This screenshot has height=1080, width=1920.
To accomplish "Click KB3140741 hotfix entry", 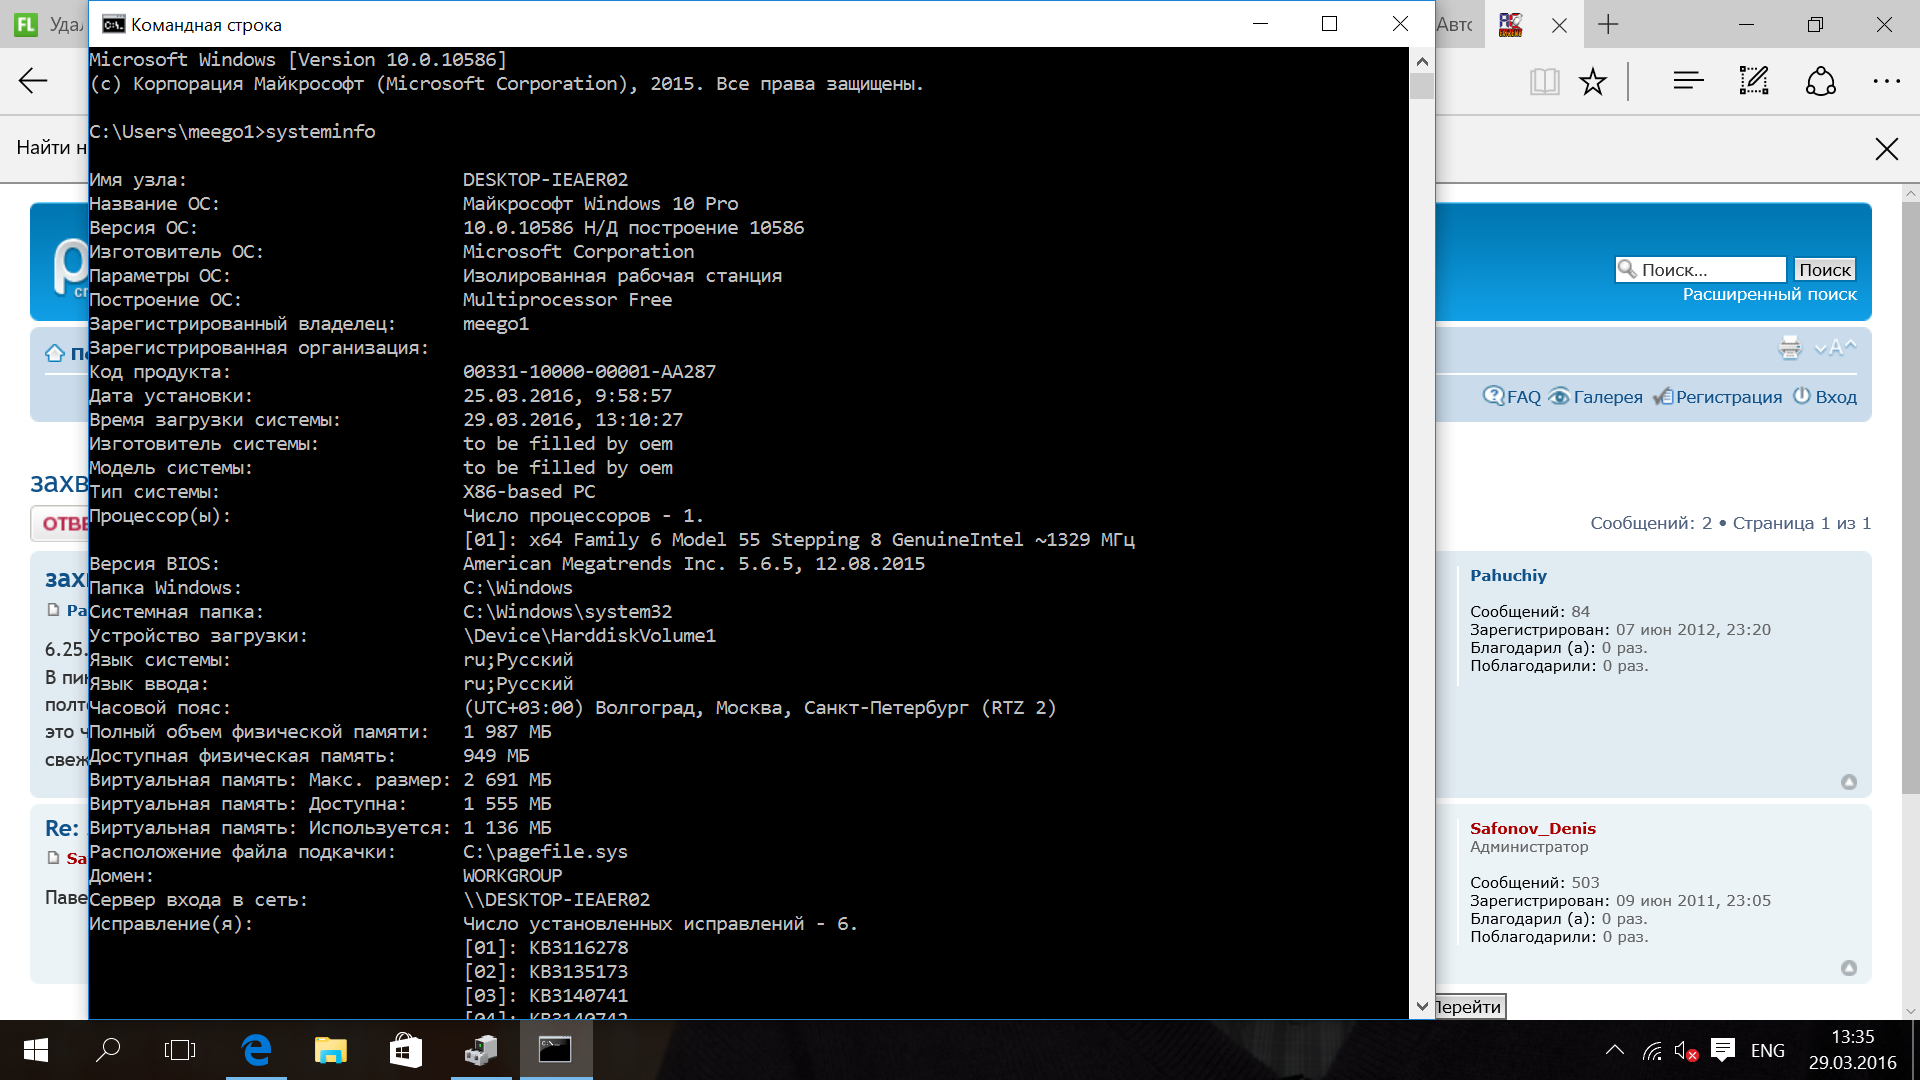I will click(x=578, y=996).
